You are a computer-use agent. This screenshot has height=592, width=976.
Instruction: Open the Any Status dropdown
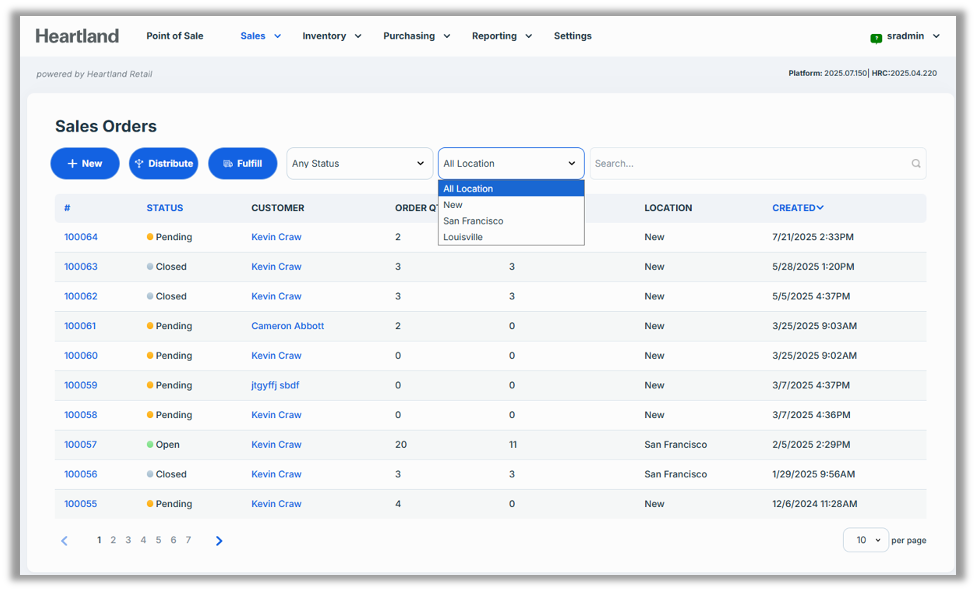pyautogui.click(x=359, y=164)
